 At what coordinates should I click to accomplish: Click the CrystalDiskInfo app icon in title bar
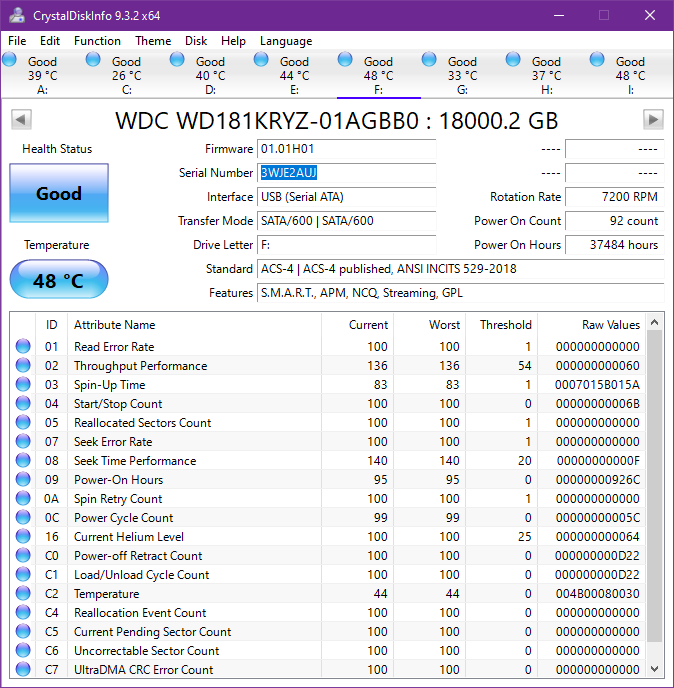click(16, 15)
